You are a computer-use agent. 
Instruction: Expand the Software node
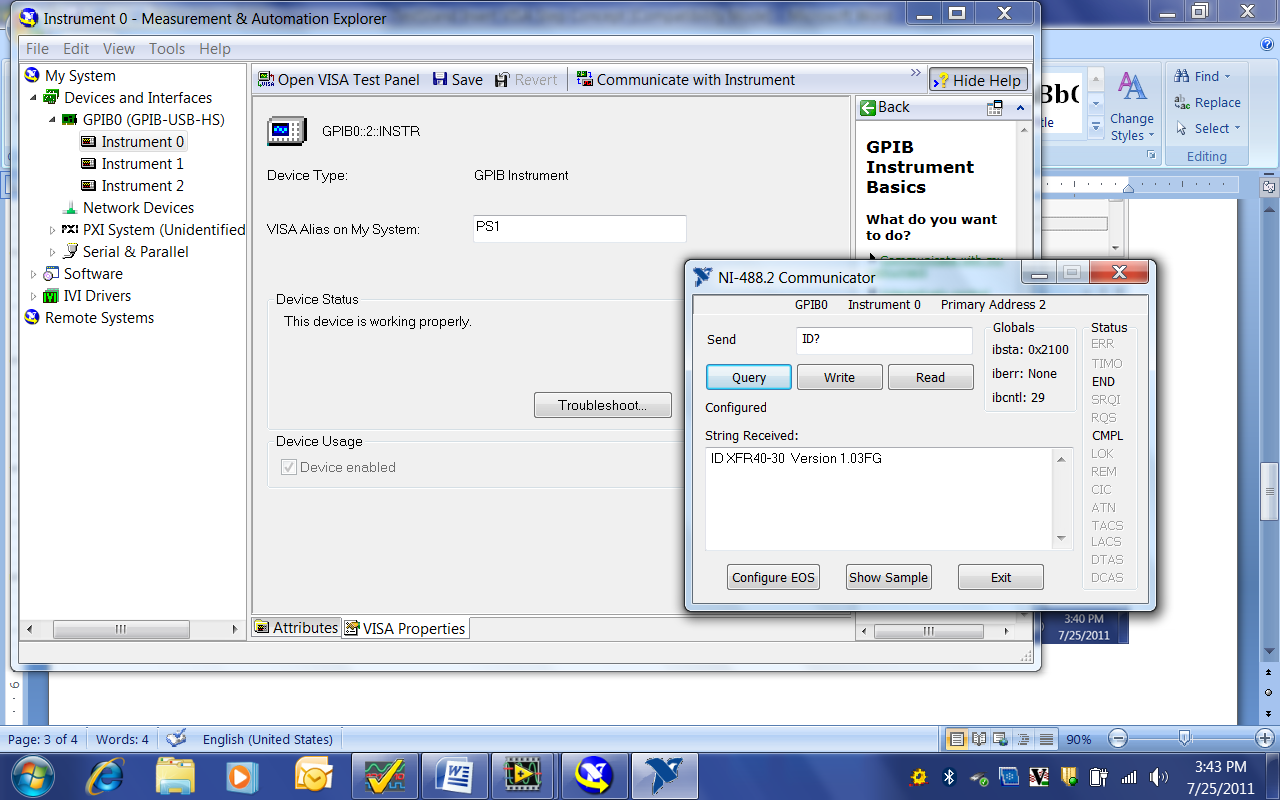[33, 274]
